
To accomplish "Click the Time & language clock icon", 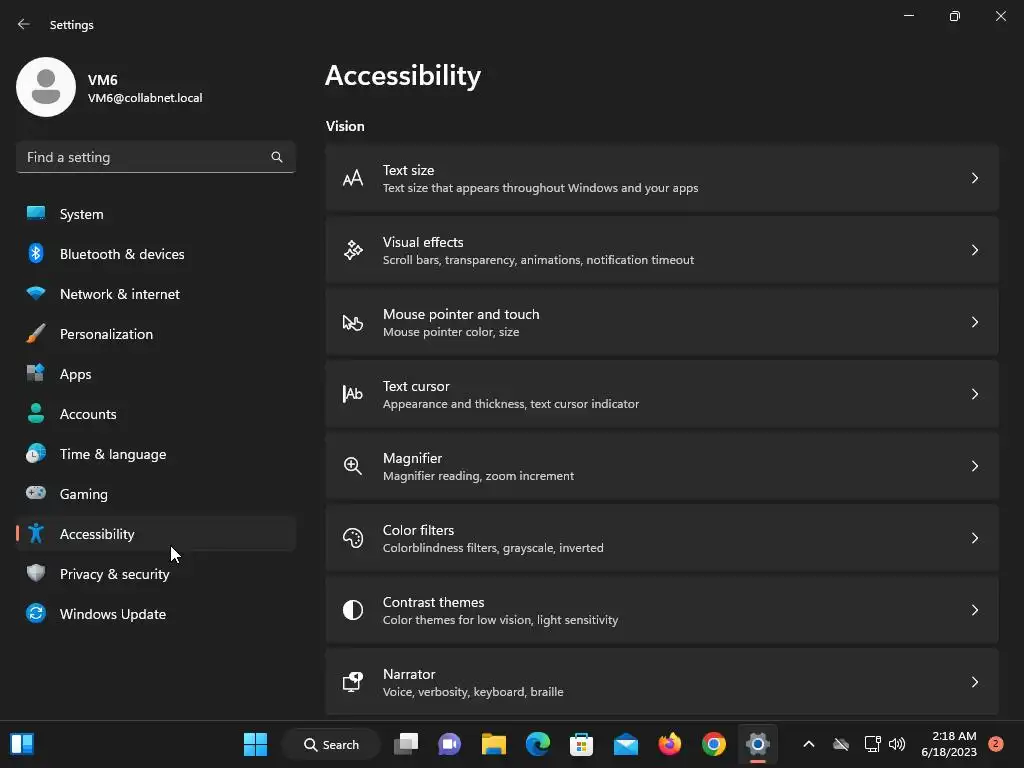I will pos(36,454).
